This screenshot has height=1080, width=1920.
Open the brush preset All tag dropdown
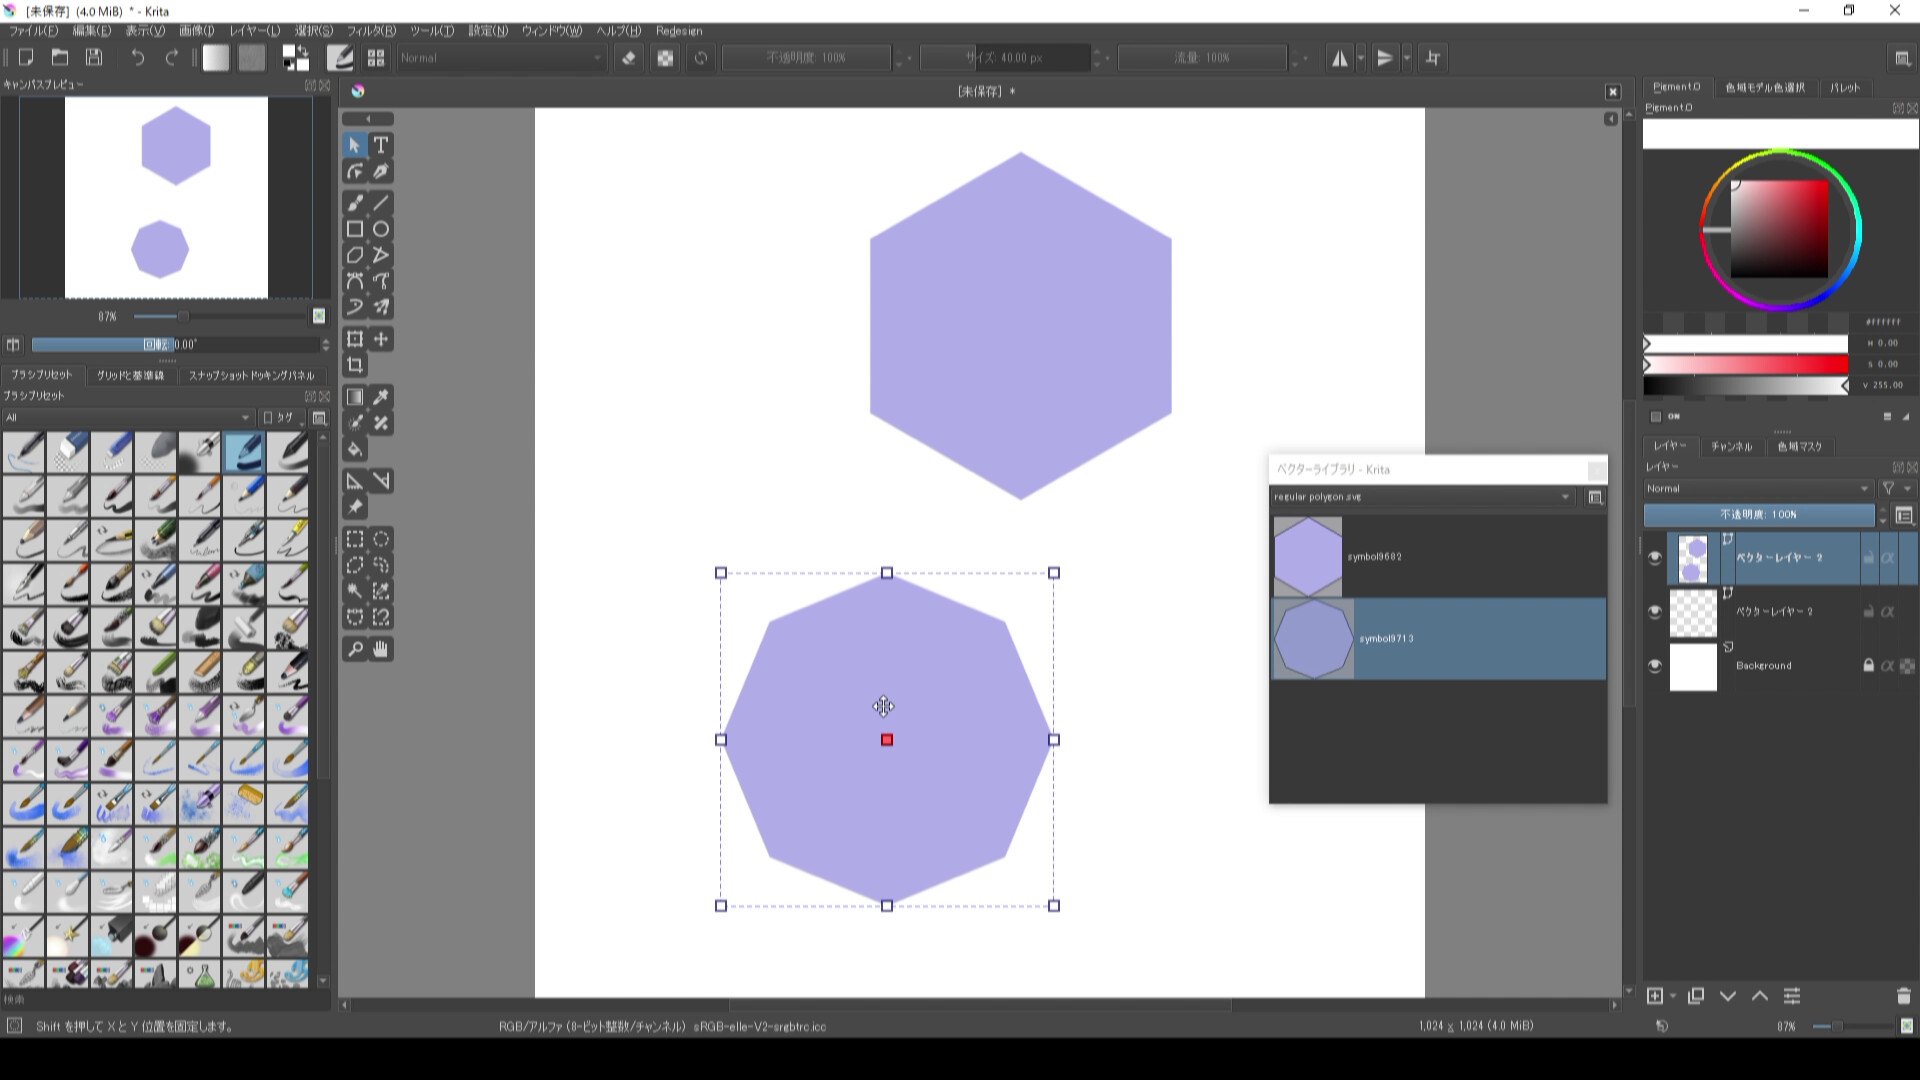[x=127, y=418]
